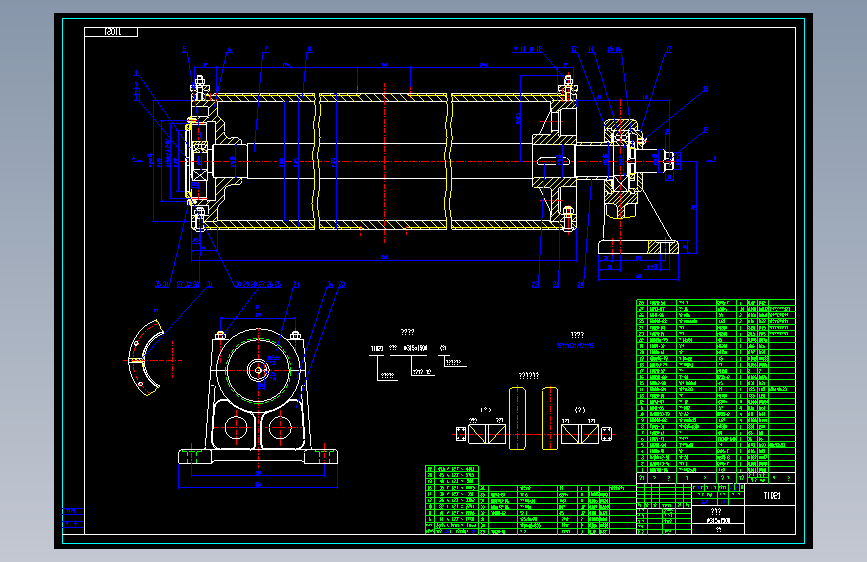This screenshot has height=562, width=867.
Task: Click the keyway slot on the right hub
Action: coord(553,161)
